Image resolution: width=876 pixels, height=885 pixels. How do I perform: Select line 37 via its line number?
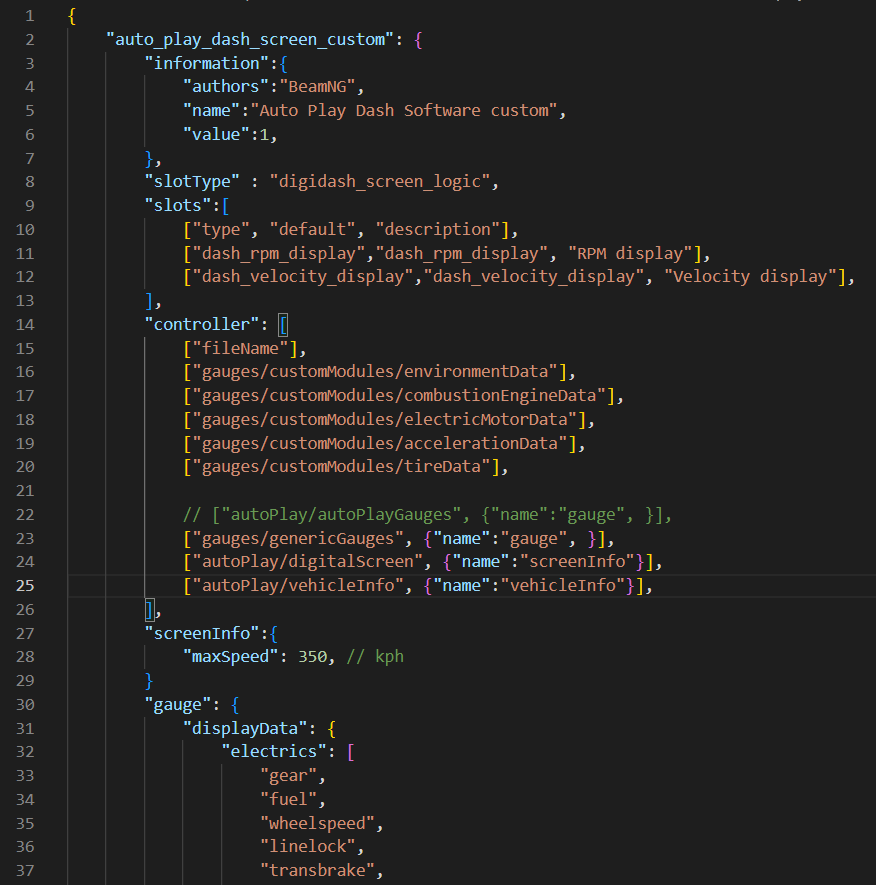point(25,871)
